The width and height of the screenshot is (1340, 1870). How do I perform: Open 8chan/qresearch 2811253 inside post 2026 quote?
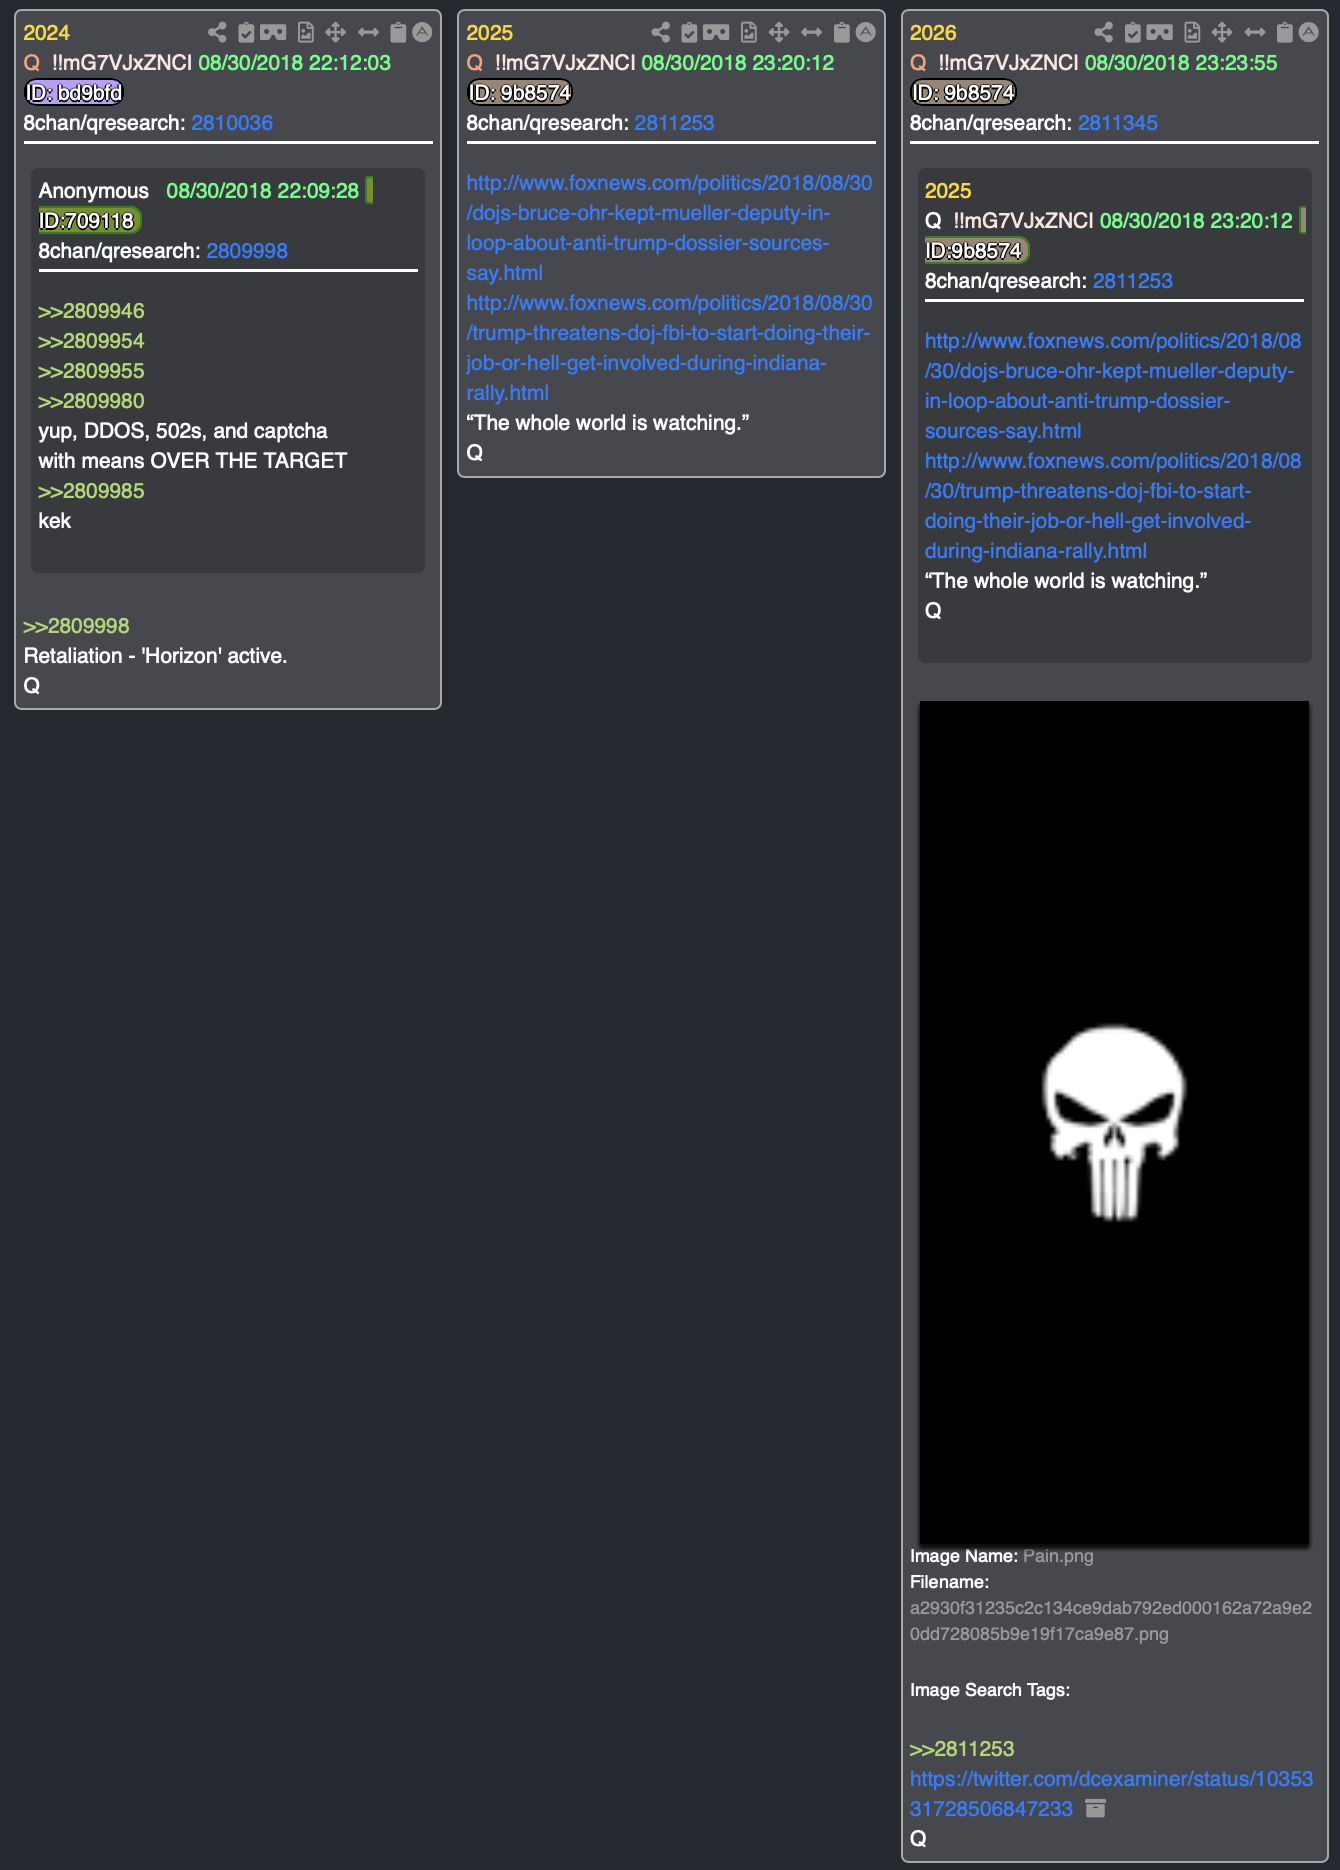tap(1132, 281)
